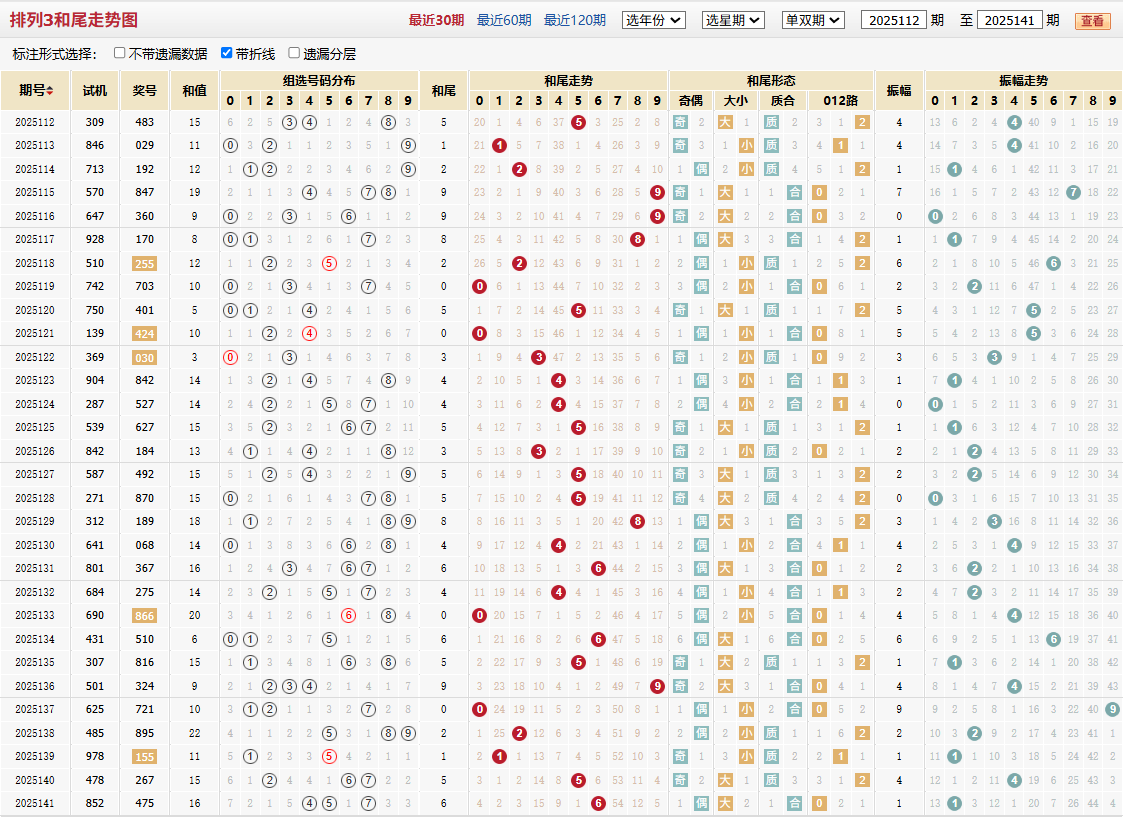The width and height of the screenshot is (1123, 817).
Task: Click the 小 tag in row 2025113
Action: [x=746, y=146]
